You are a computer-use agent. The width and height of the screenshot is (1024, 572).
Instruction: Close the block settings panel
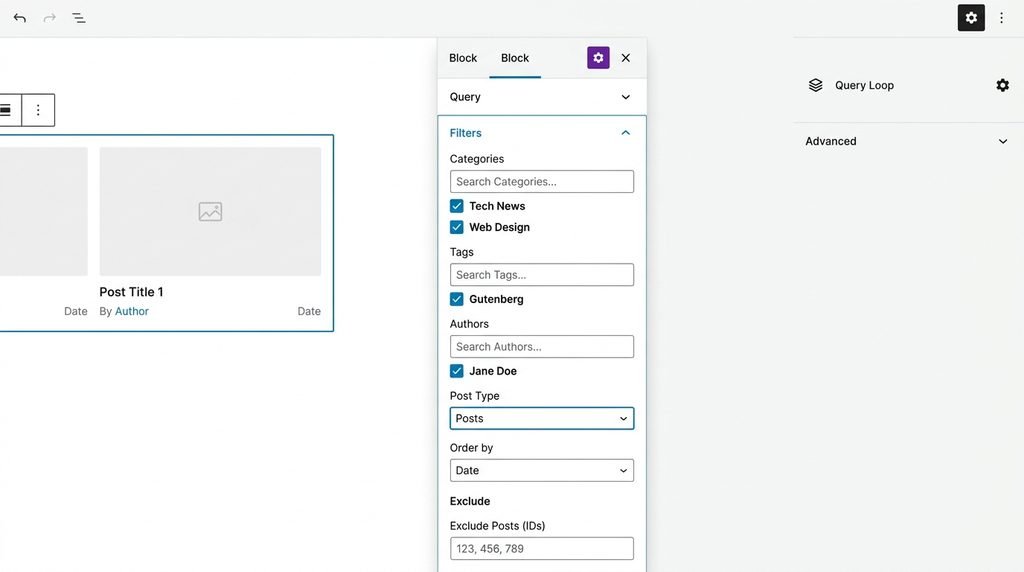[626, 57]
